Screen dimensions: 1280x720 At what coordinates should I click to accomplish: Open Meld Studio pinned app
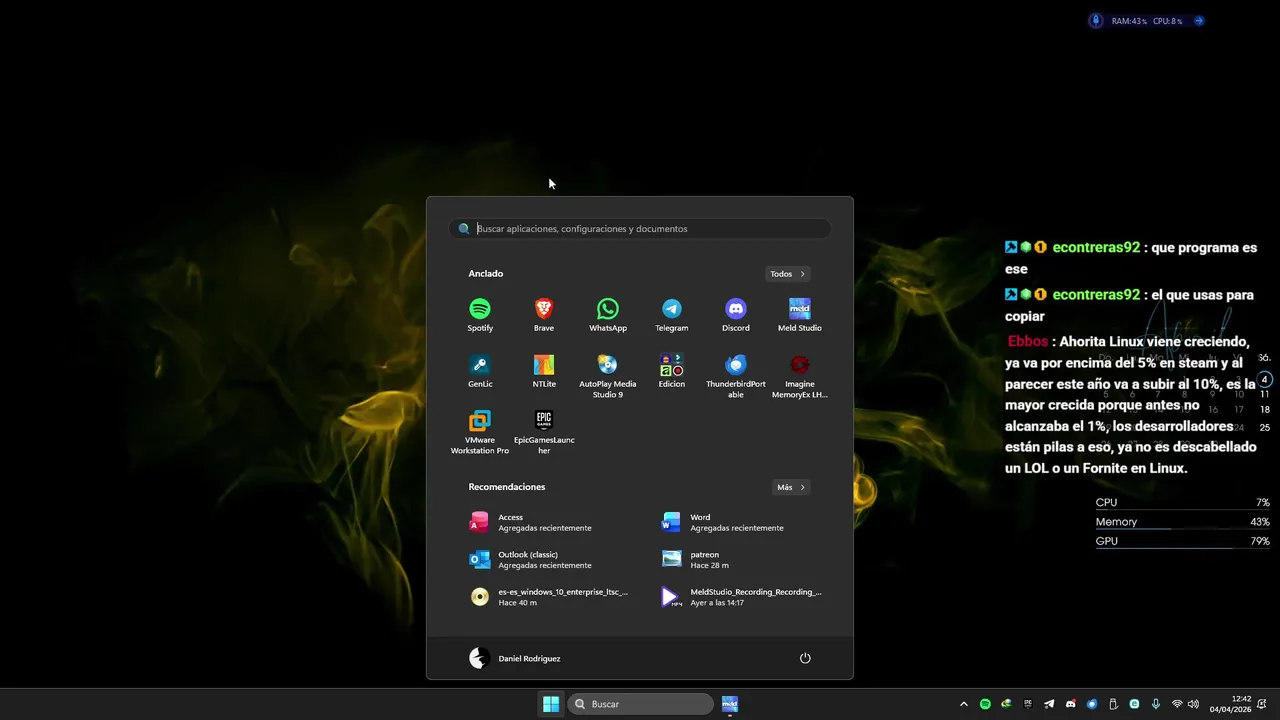pos(800,315)
